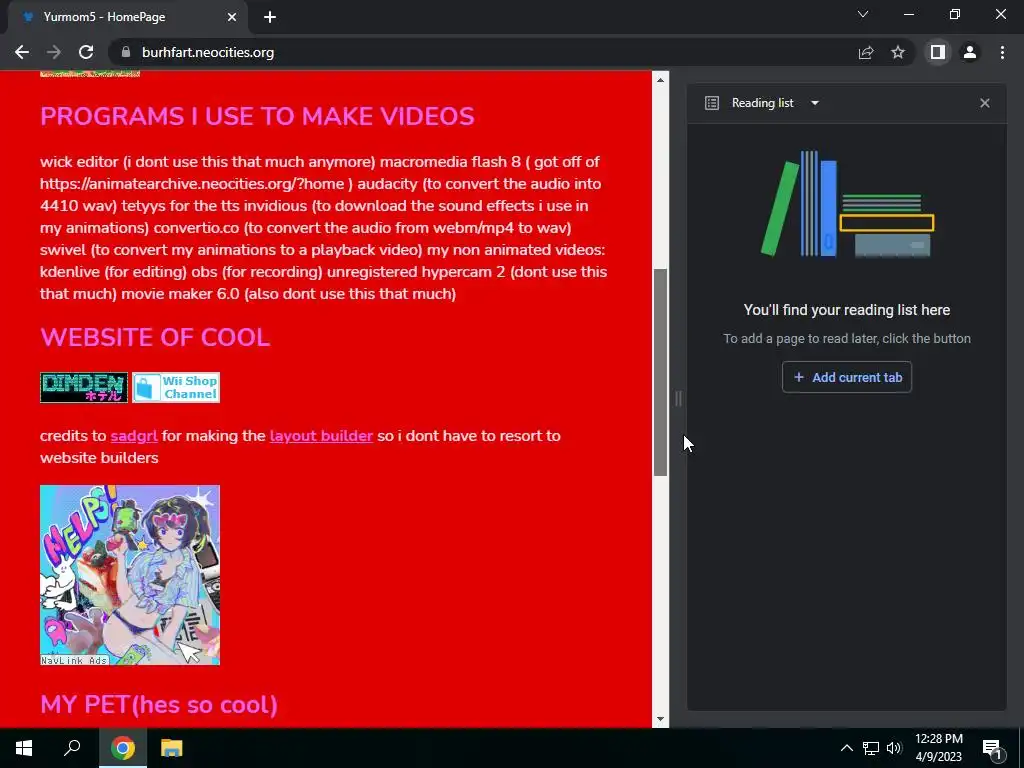Reload the current page
The image size is (1024, 768).
86,52
